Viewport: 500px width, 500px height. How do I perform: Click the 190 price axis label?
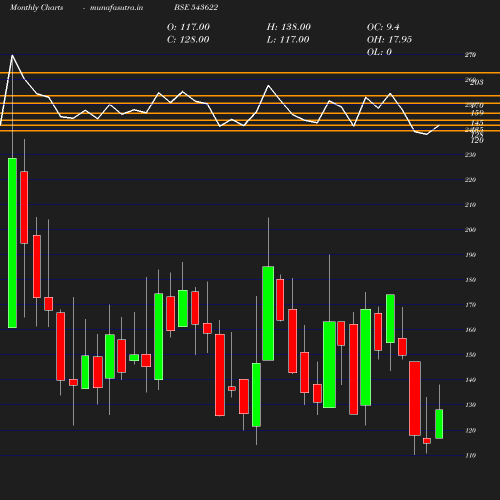coord(470,255)
